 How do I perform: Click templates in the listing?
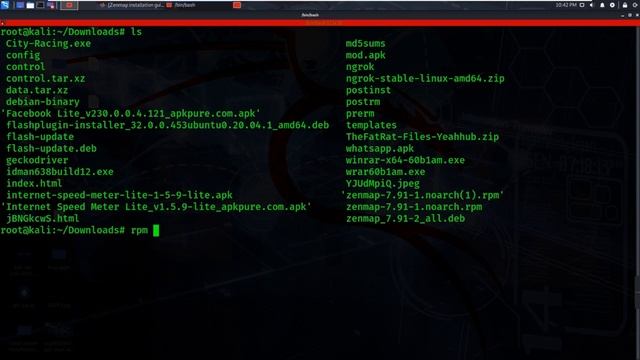[x=371, y=125]
